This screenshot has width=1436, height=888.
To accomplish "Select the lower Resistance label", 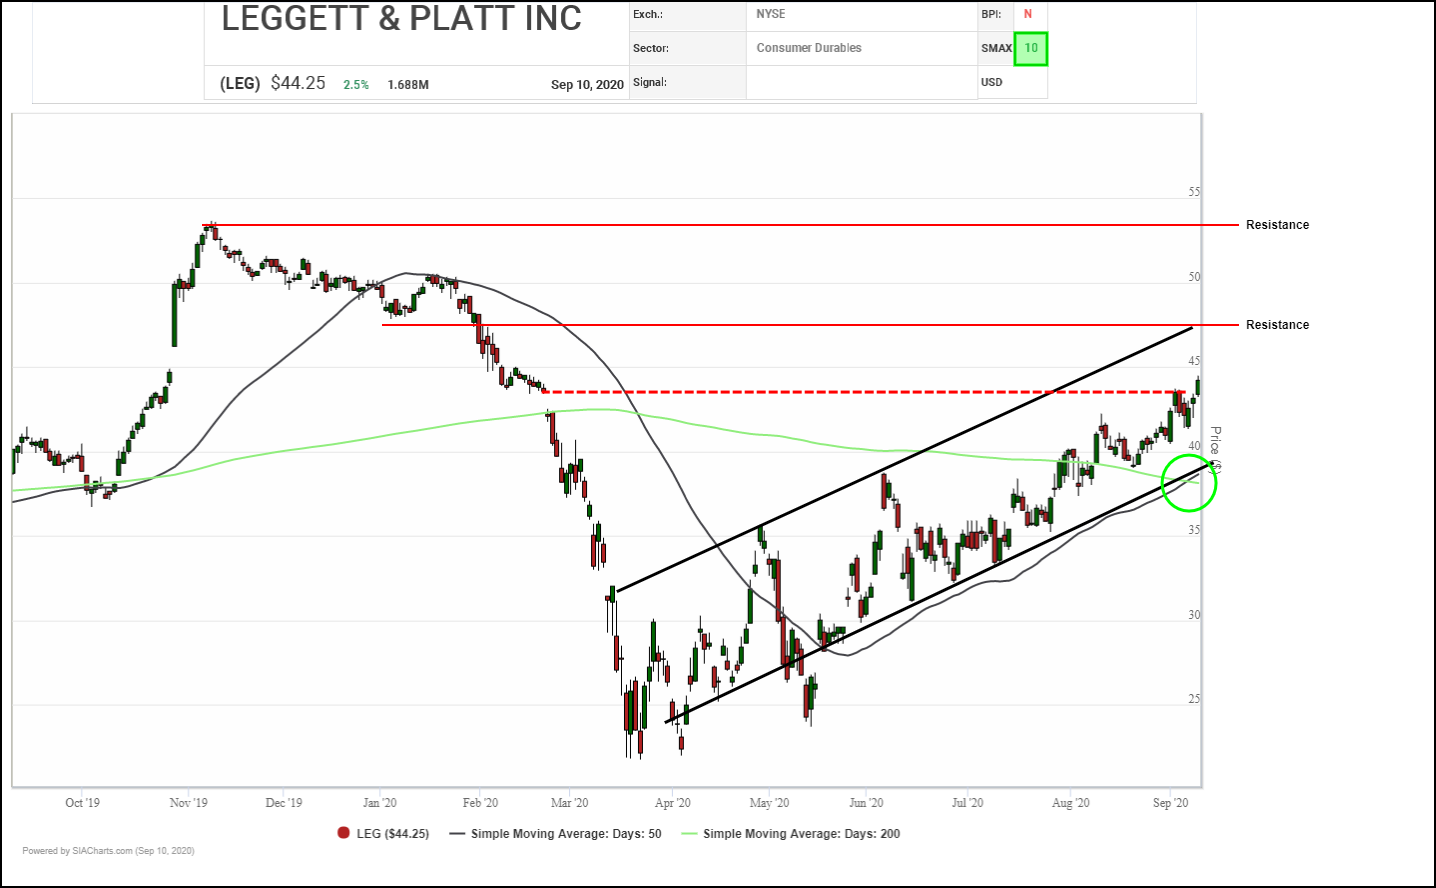I will [1277, 325].
